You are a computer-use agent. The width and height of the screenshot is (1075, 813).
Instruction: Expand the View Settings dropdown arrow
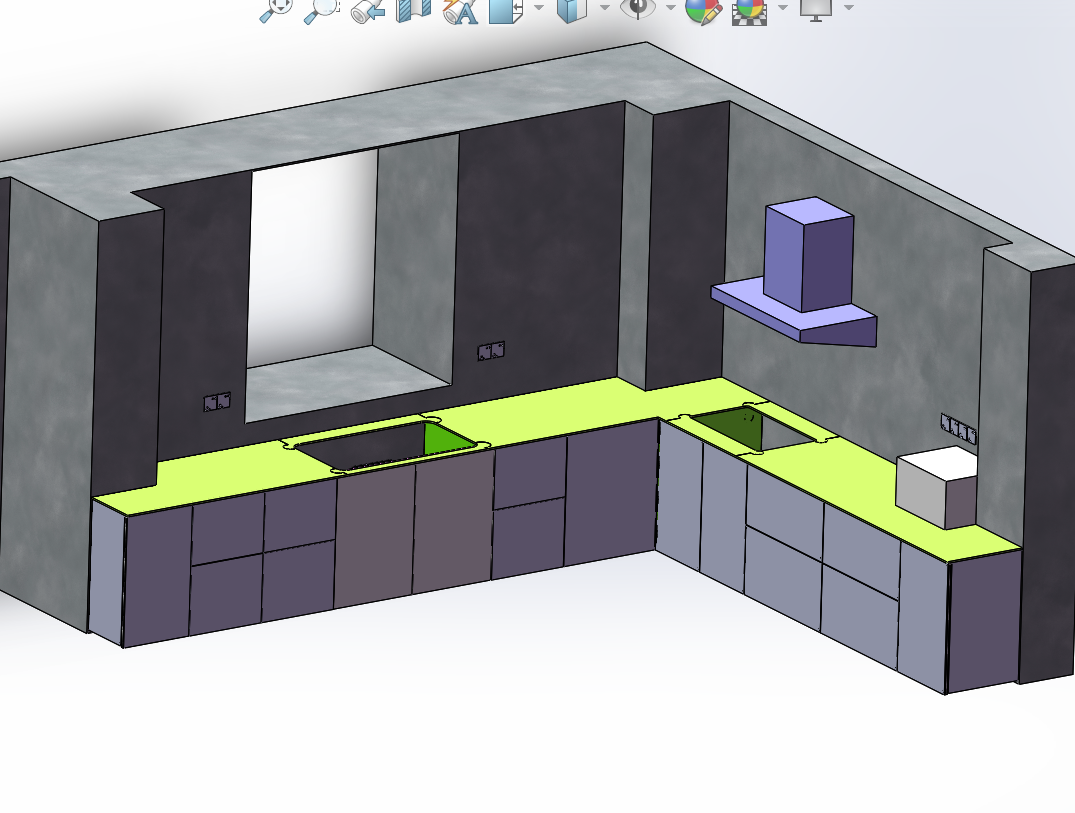[x=848, y=8]
